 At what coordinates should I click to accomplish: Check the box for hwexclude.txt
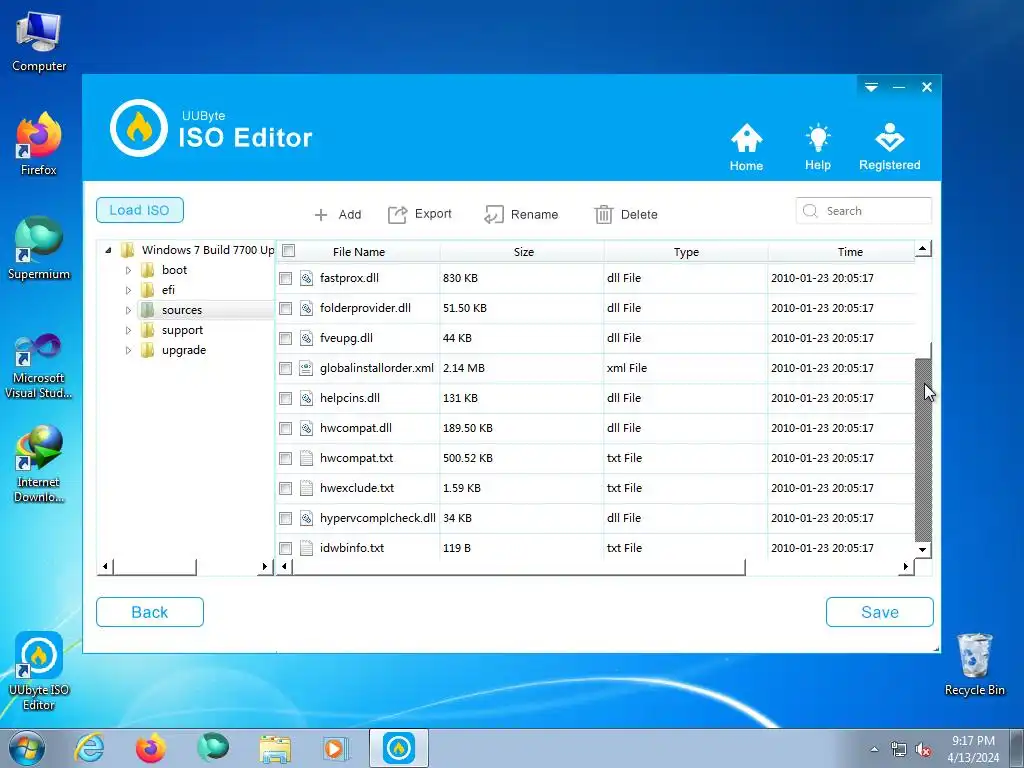pos(285,488)
